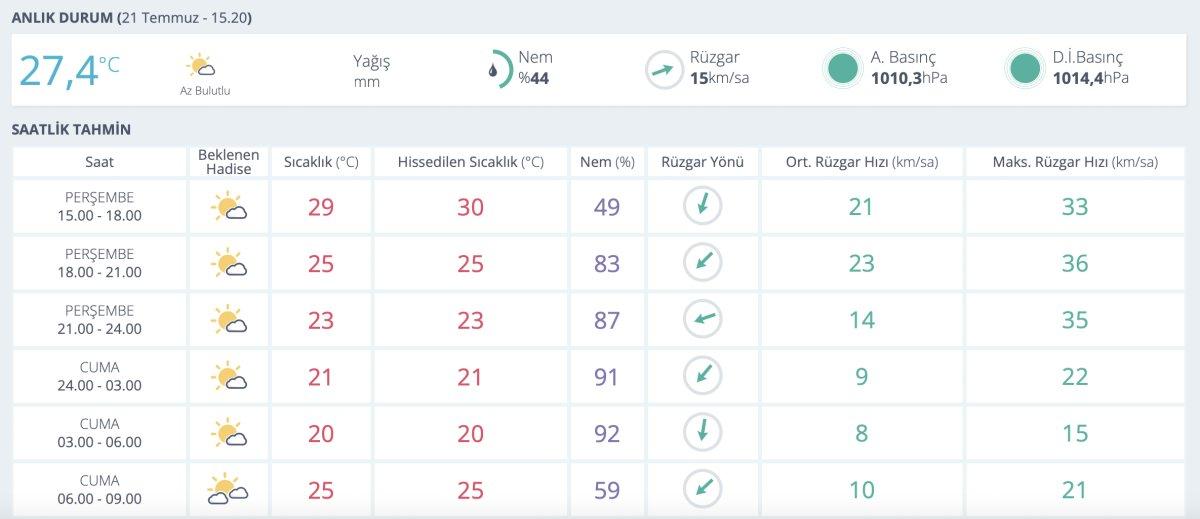Click the Hissedilen Sıcaklık (°C) column header
Screen dimensions: 1200x519
[x=470, y=162]
